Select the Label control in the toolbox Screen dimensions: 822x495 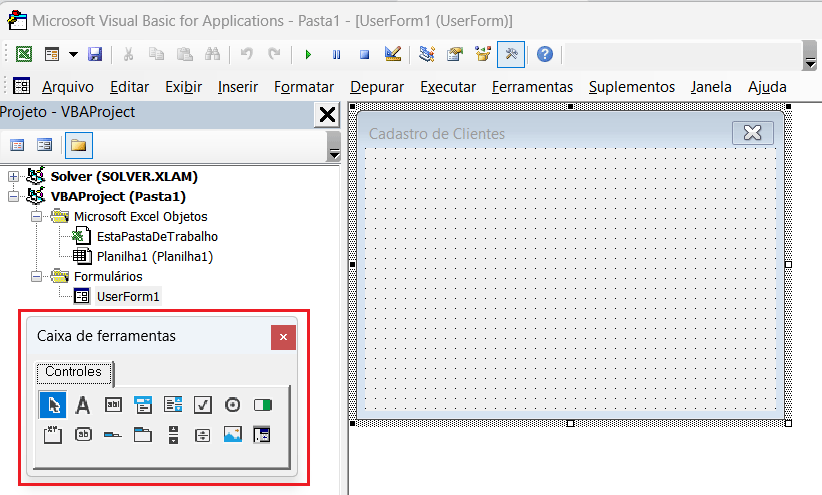pos(83,405)
